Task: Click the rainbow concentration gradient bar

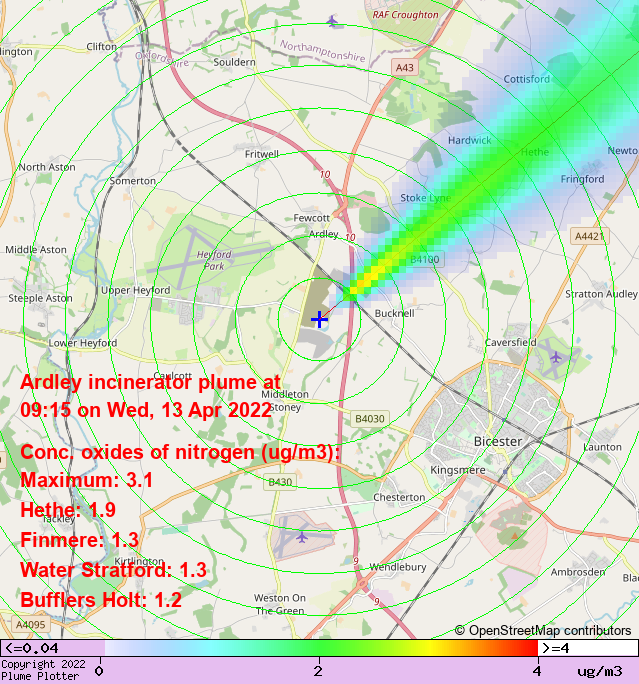Action: point(321,648)
